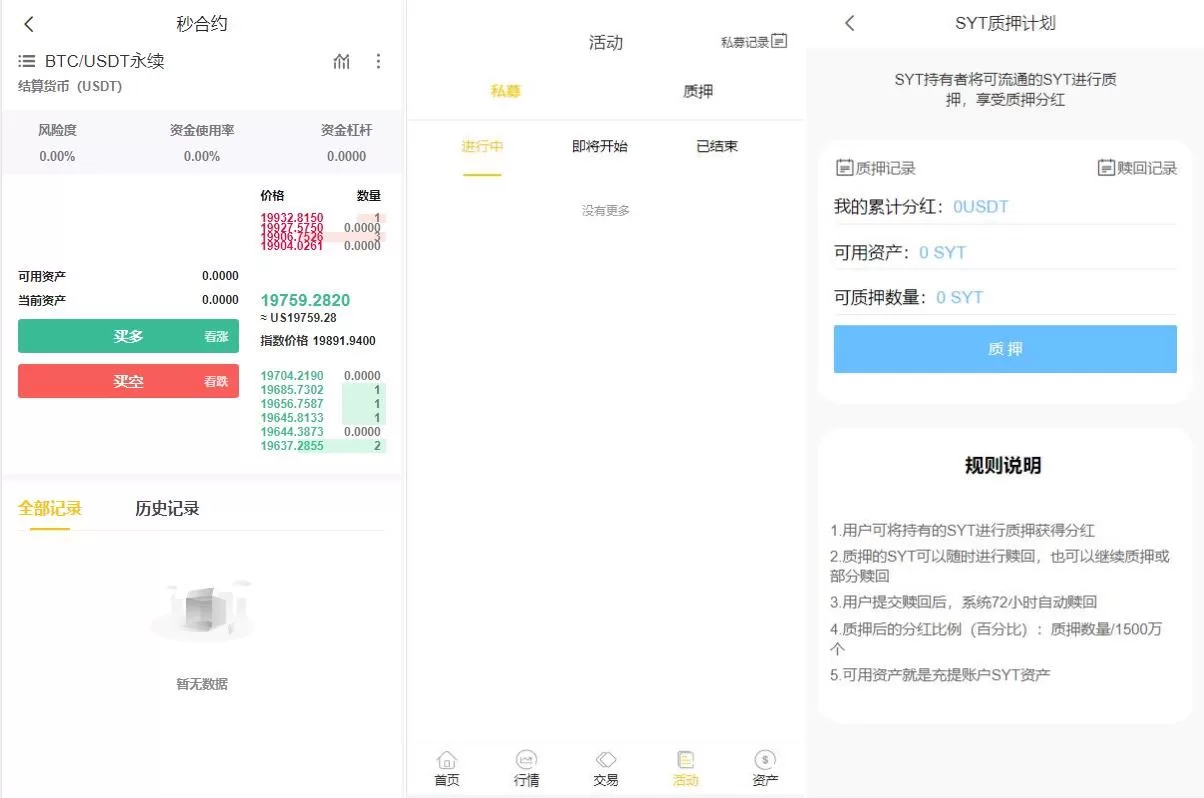1204x798 pixels.
Task: Go back from the 秒合约 screen
Action: point(29,24)
